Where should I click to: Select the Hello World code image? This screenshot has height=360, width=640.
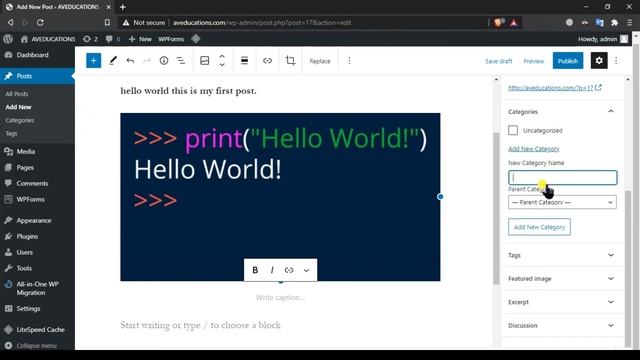click(x=280, y=197)
